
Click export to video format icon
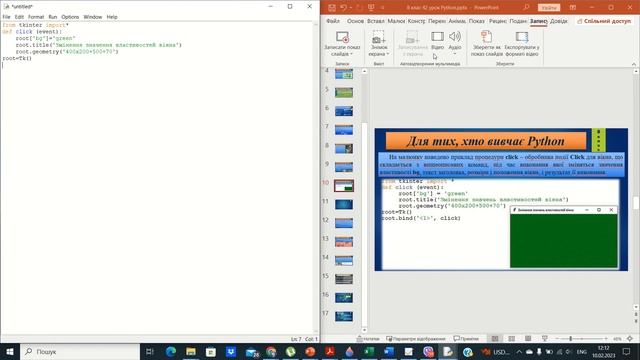[522, 37]
